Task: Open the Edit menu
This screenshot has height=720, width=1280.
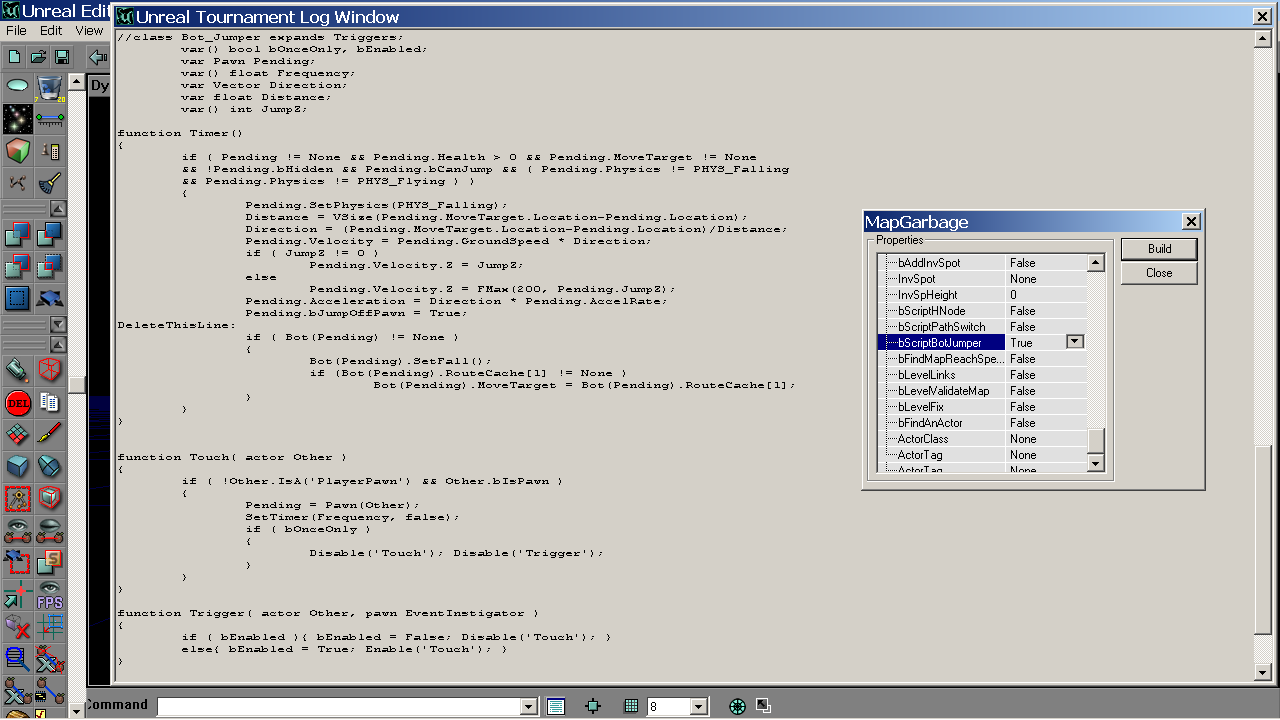Action: point(51,31)
